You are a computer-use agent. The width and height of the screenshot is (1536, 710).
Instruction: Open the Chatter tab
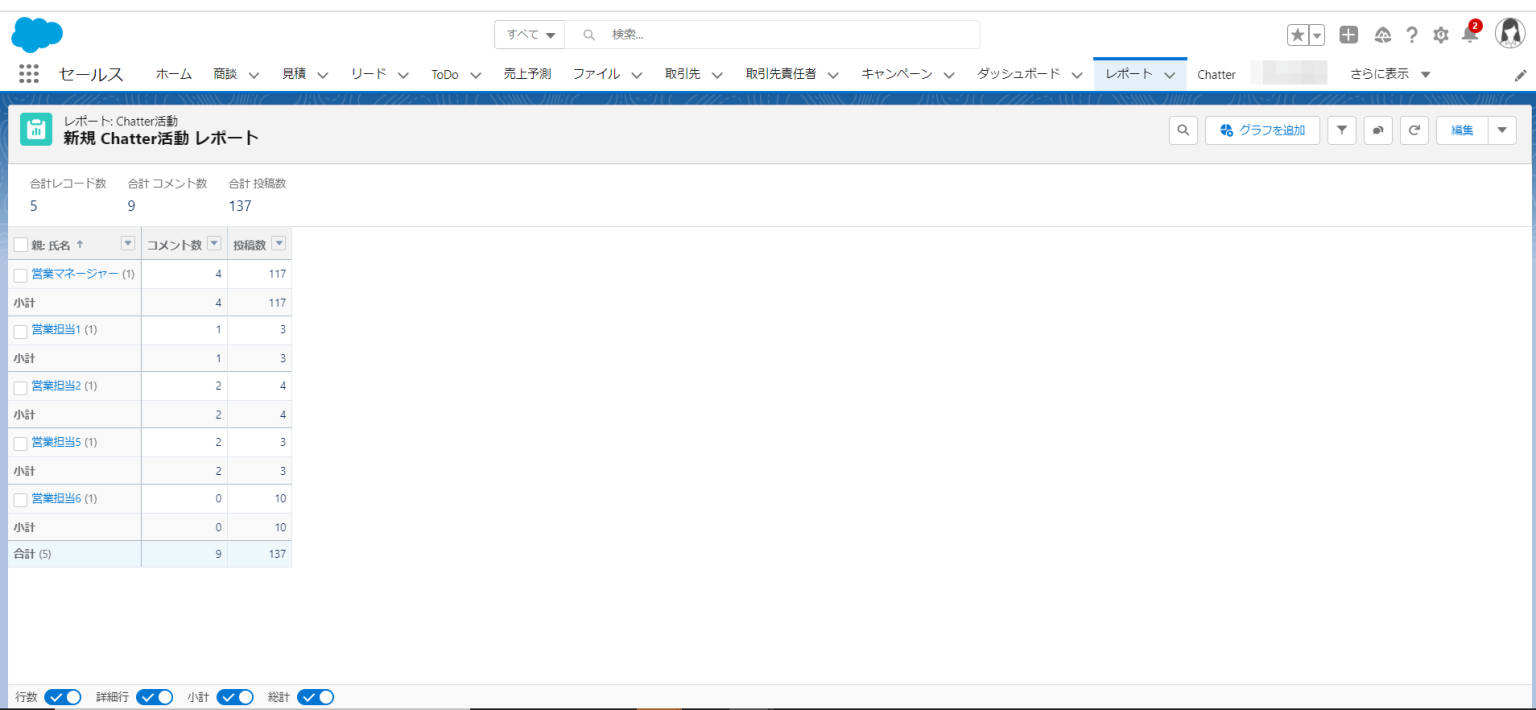[x=1216, y=73]
